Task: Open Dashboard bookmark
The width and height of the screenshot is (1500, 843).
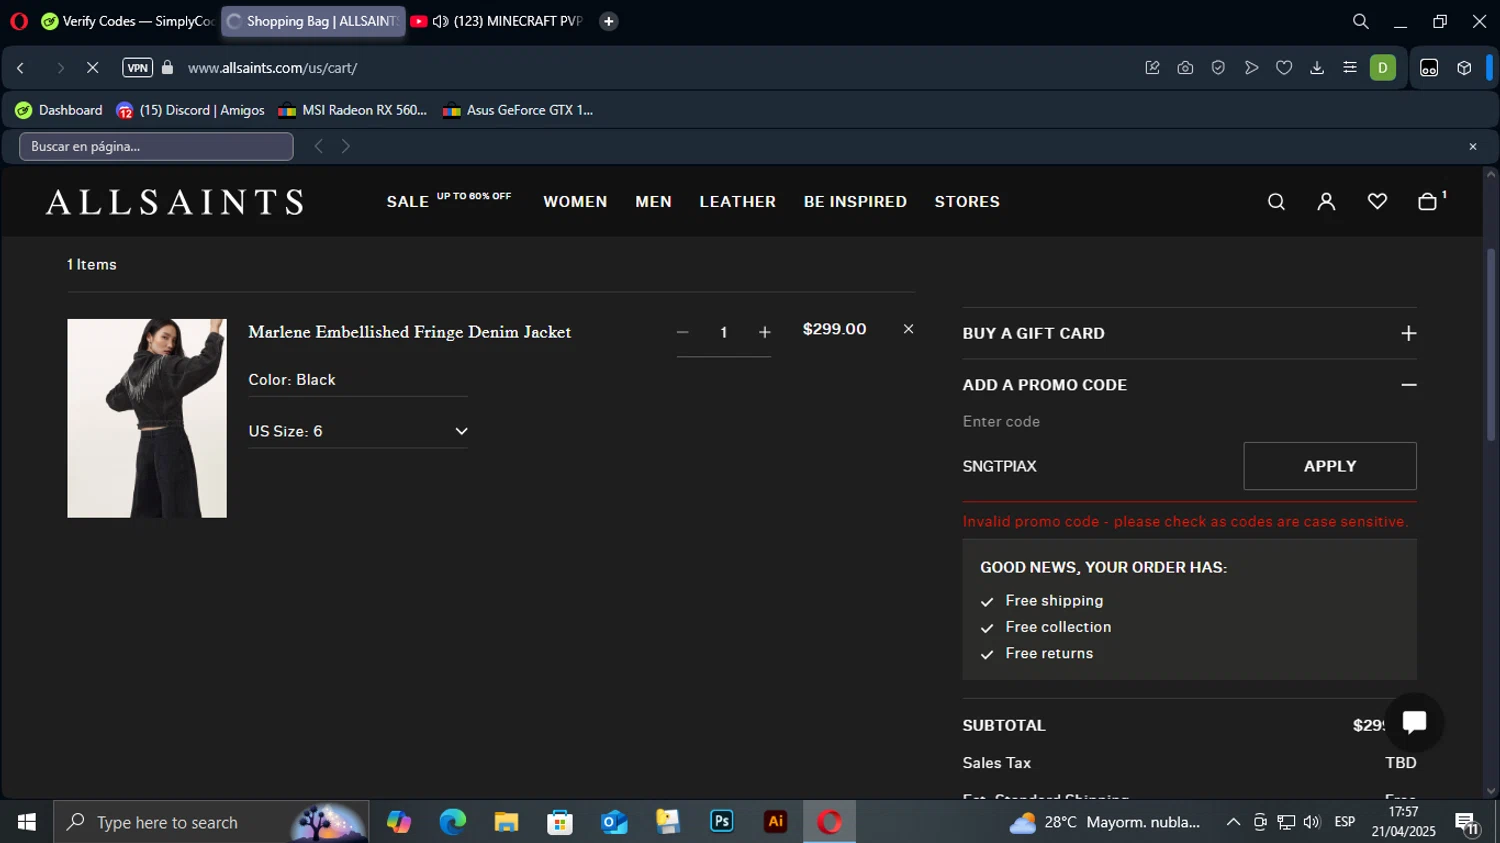Action: coord(59,110)
